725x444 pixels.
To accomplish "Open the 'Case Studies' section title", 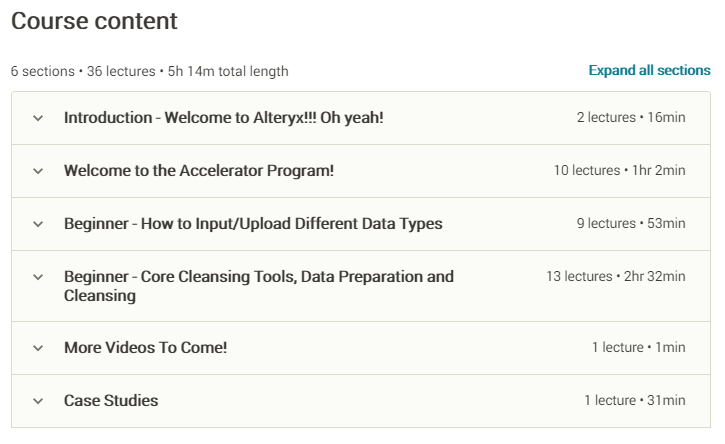I will 111,401.
